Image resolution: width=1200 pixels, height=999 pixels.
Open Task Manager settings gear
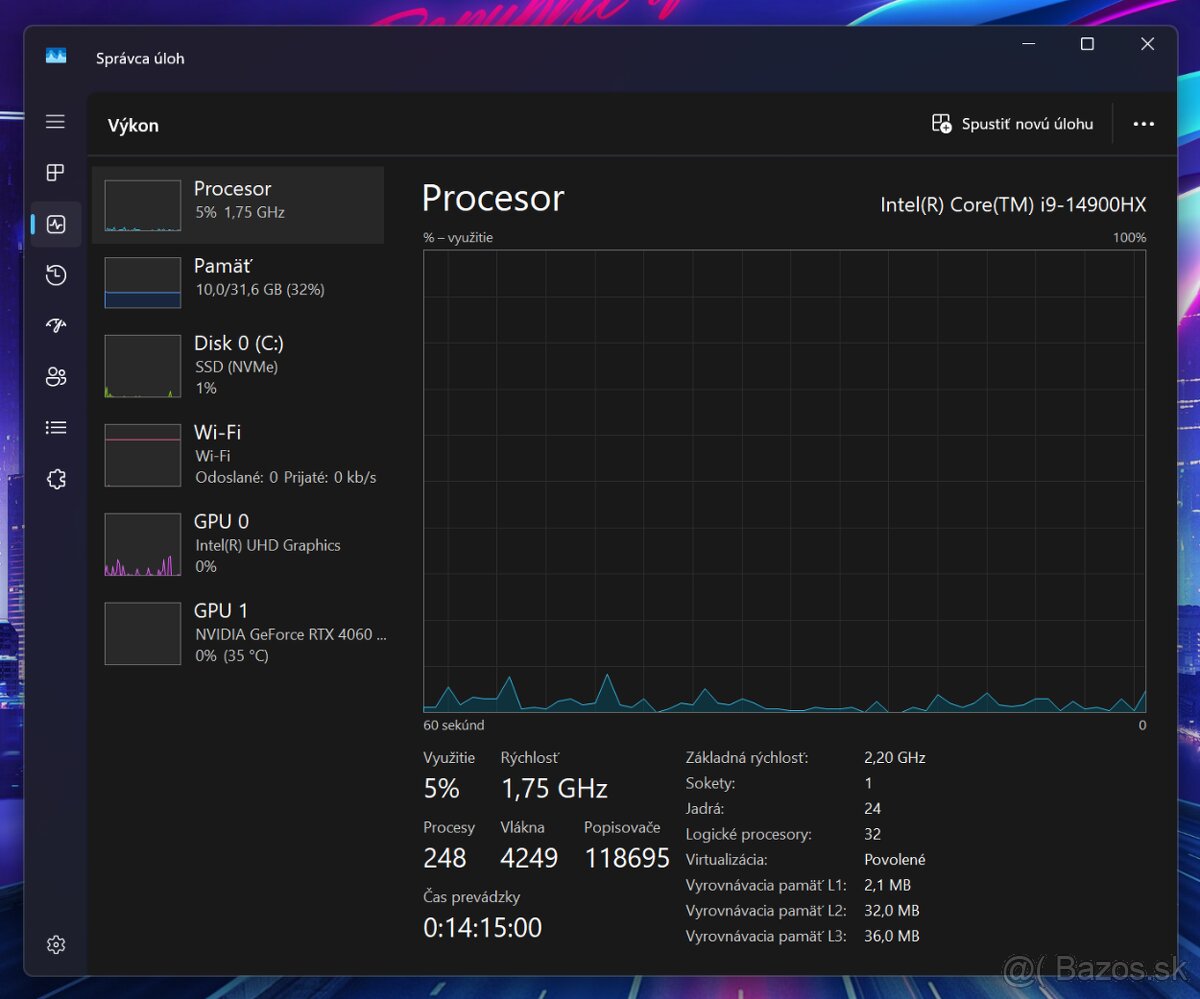click(55, 944)
